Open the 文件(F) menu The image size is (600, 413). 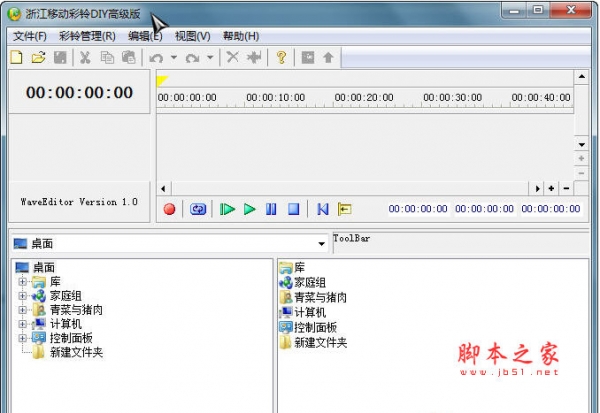30,36
